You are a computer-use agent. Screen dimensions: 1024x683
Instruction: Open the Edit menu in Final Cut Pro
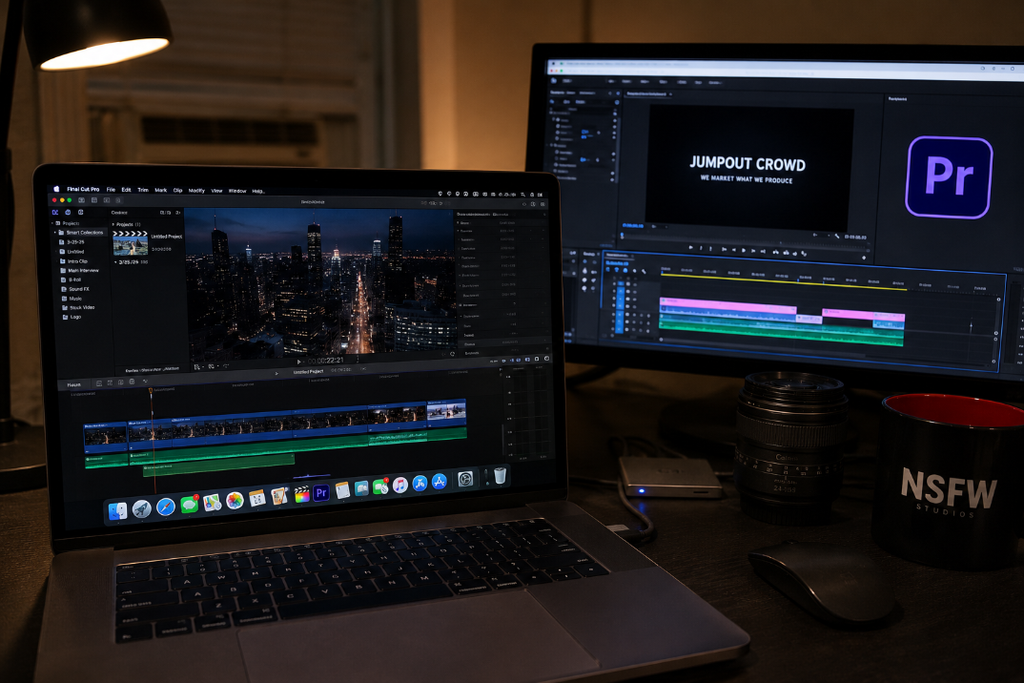tap(126, 190)
